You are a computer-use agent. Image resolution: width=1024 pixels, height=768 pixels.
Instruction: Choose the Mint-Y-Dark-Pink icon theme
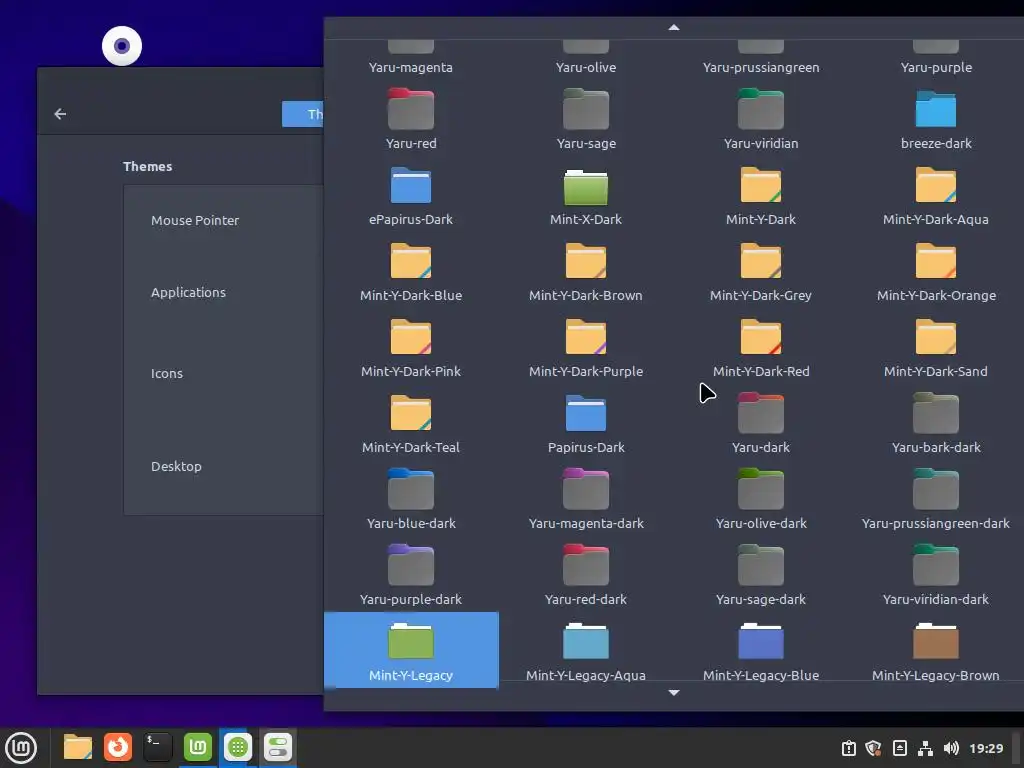411,346
